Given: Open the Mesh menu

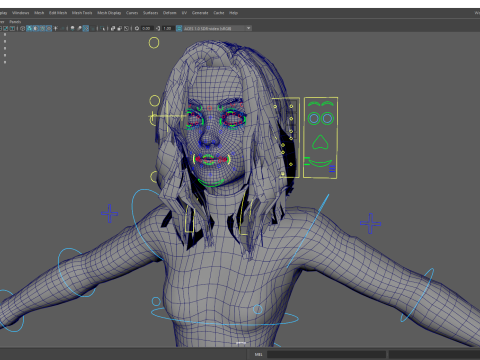Looking at the screenshot, I should click(x=39, y=13).
